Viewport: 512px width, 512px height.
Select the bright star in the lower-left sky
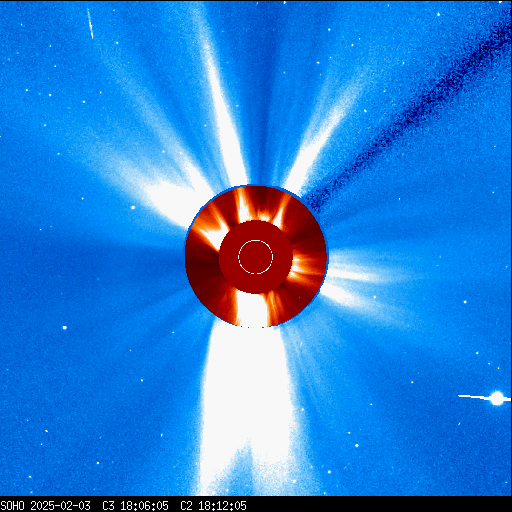coord(65,328)
